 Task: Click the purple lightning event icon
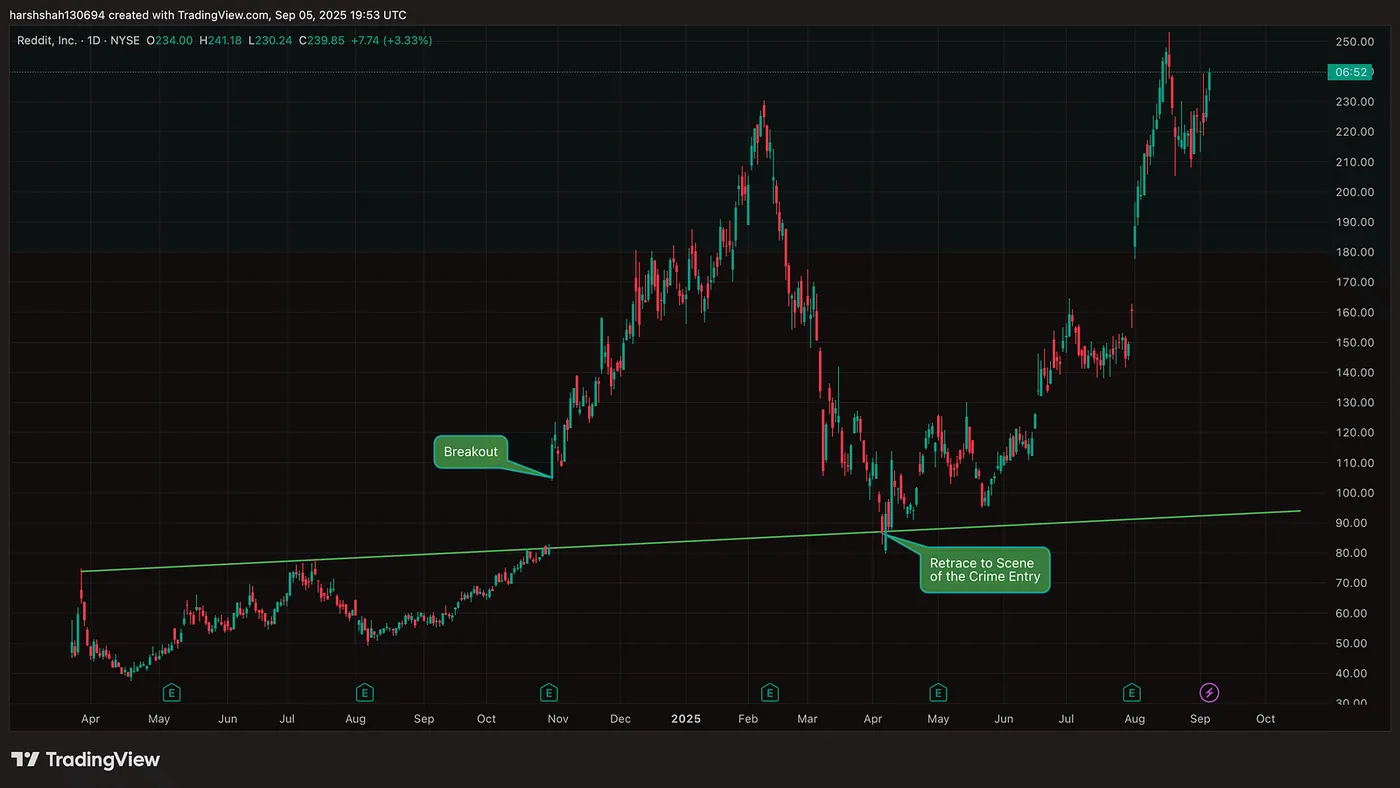[x=1210, y=692]
